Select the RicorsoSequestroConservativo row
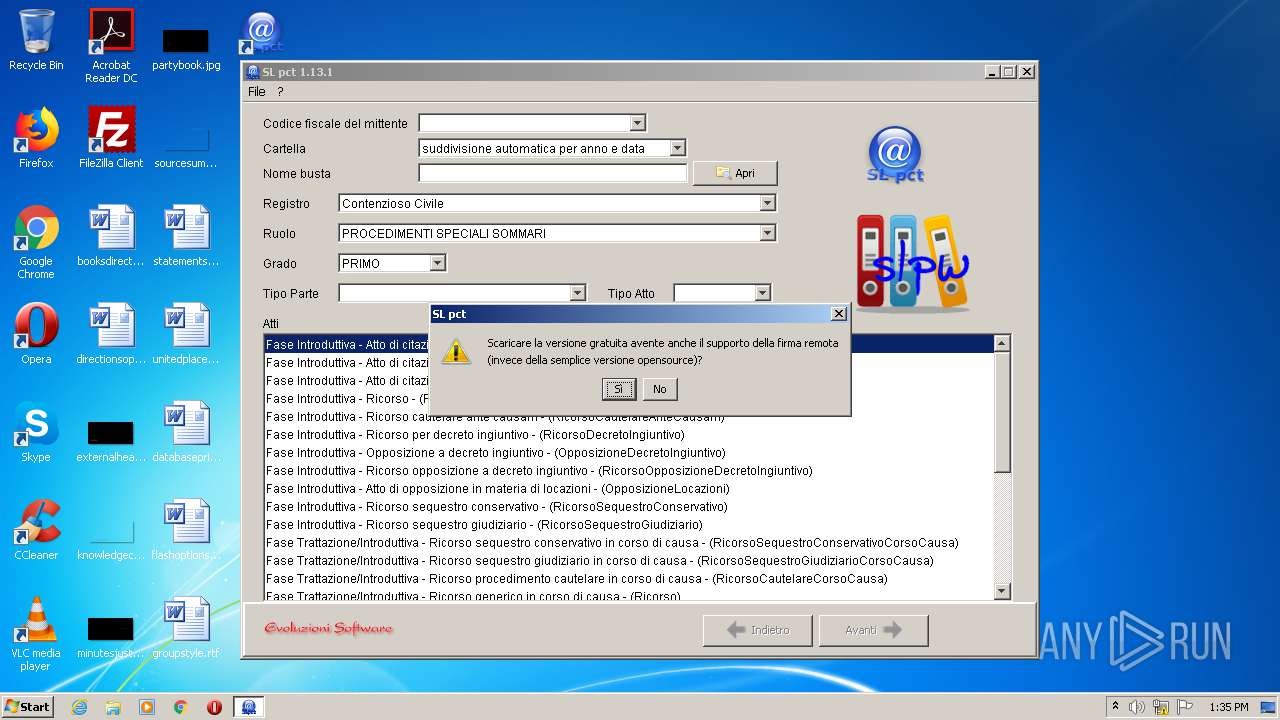 [x=629, y=507]
